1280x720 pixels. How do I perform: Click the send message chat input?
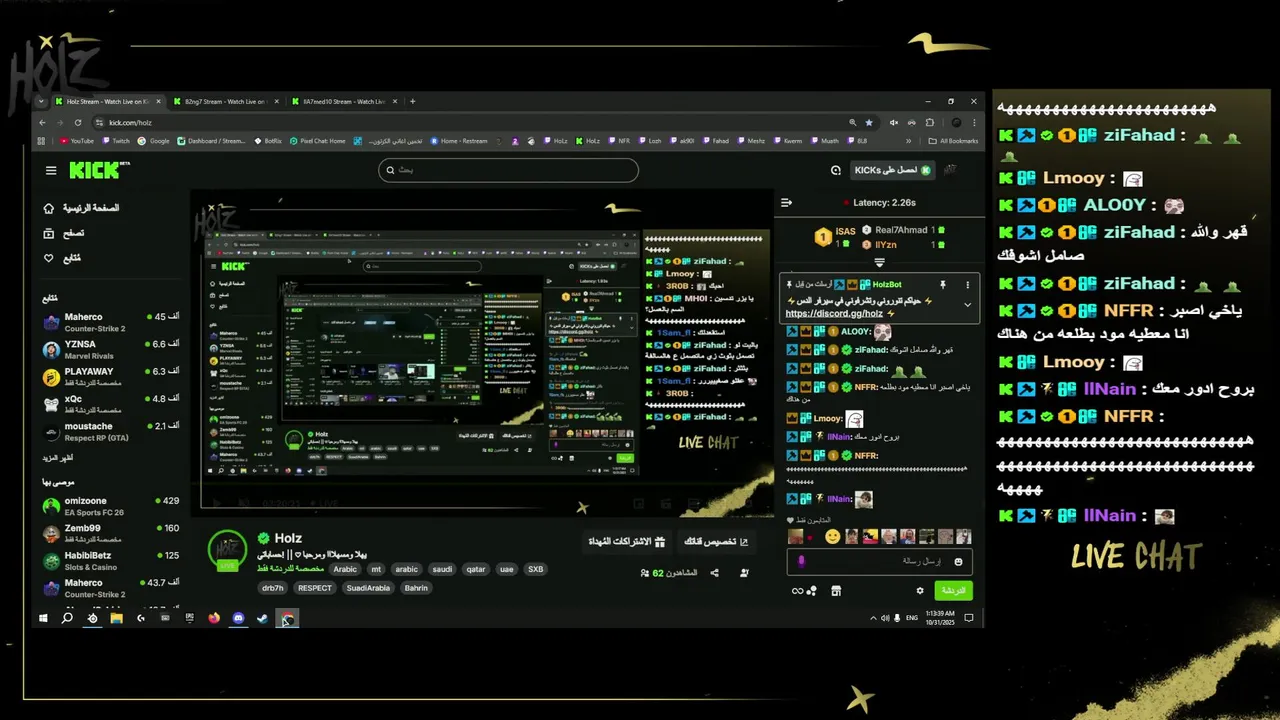pos(878,562)
